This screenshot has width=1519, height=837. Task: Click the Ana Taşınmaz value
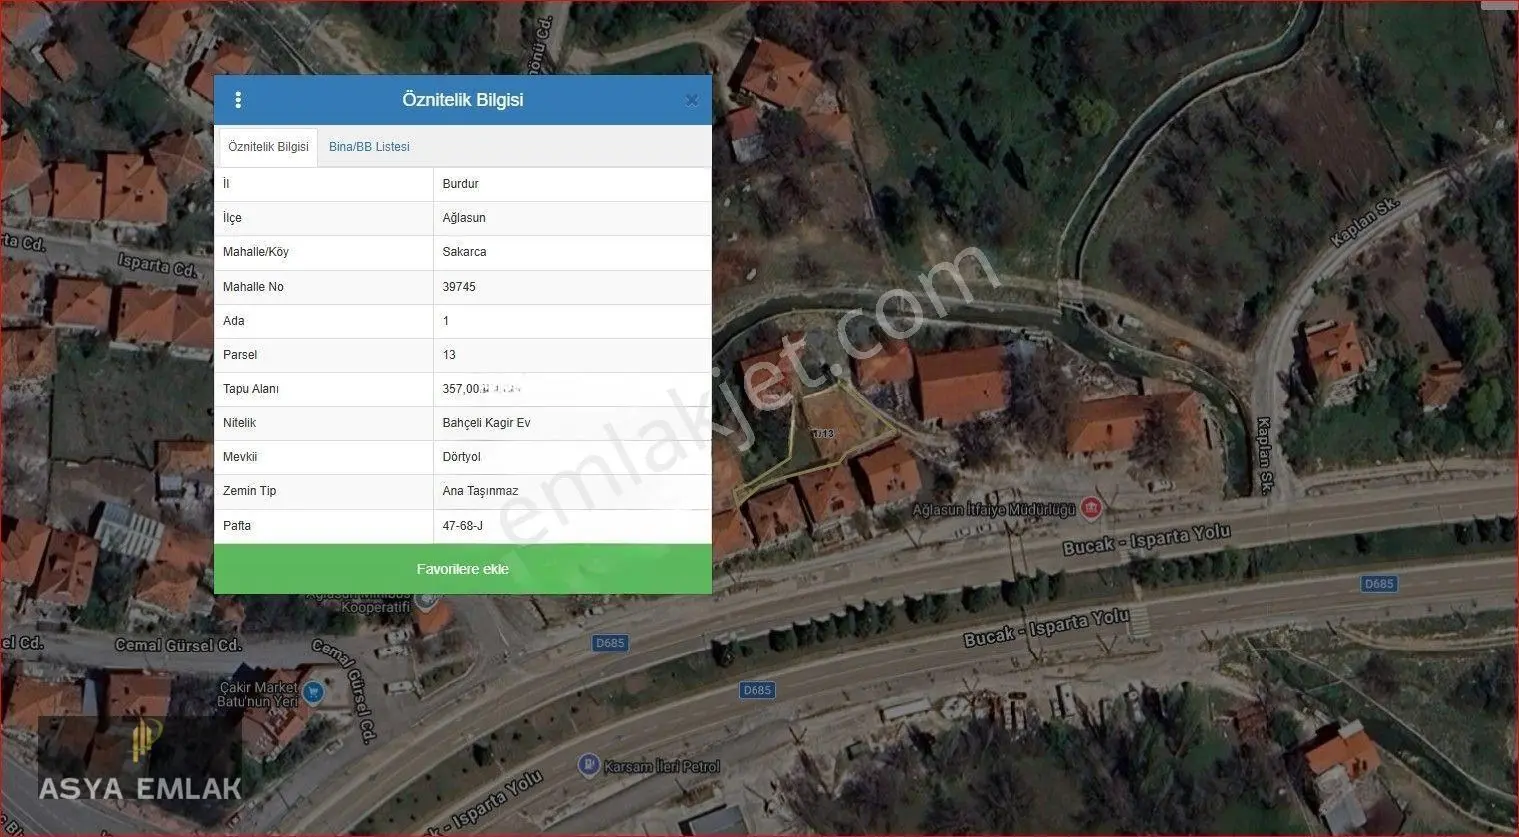tap(572, 491)
